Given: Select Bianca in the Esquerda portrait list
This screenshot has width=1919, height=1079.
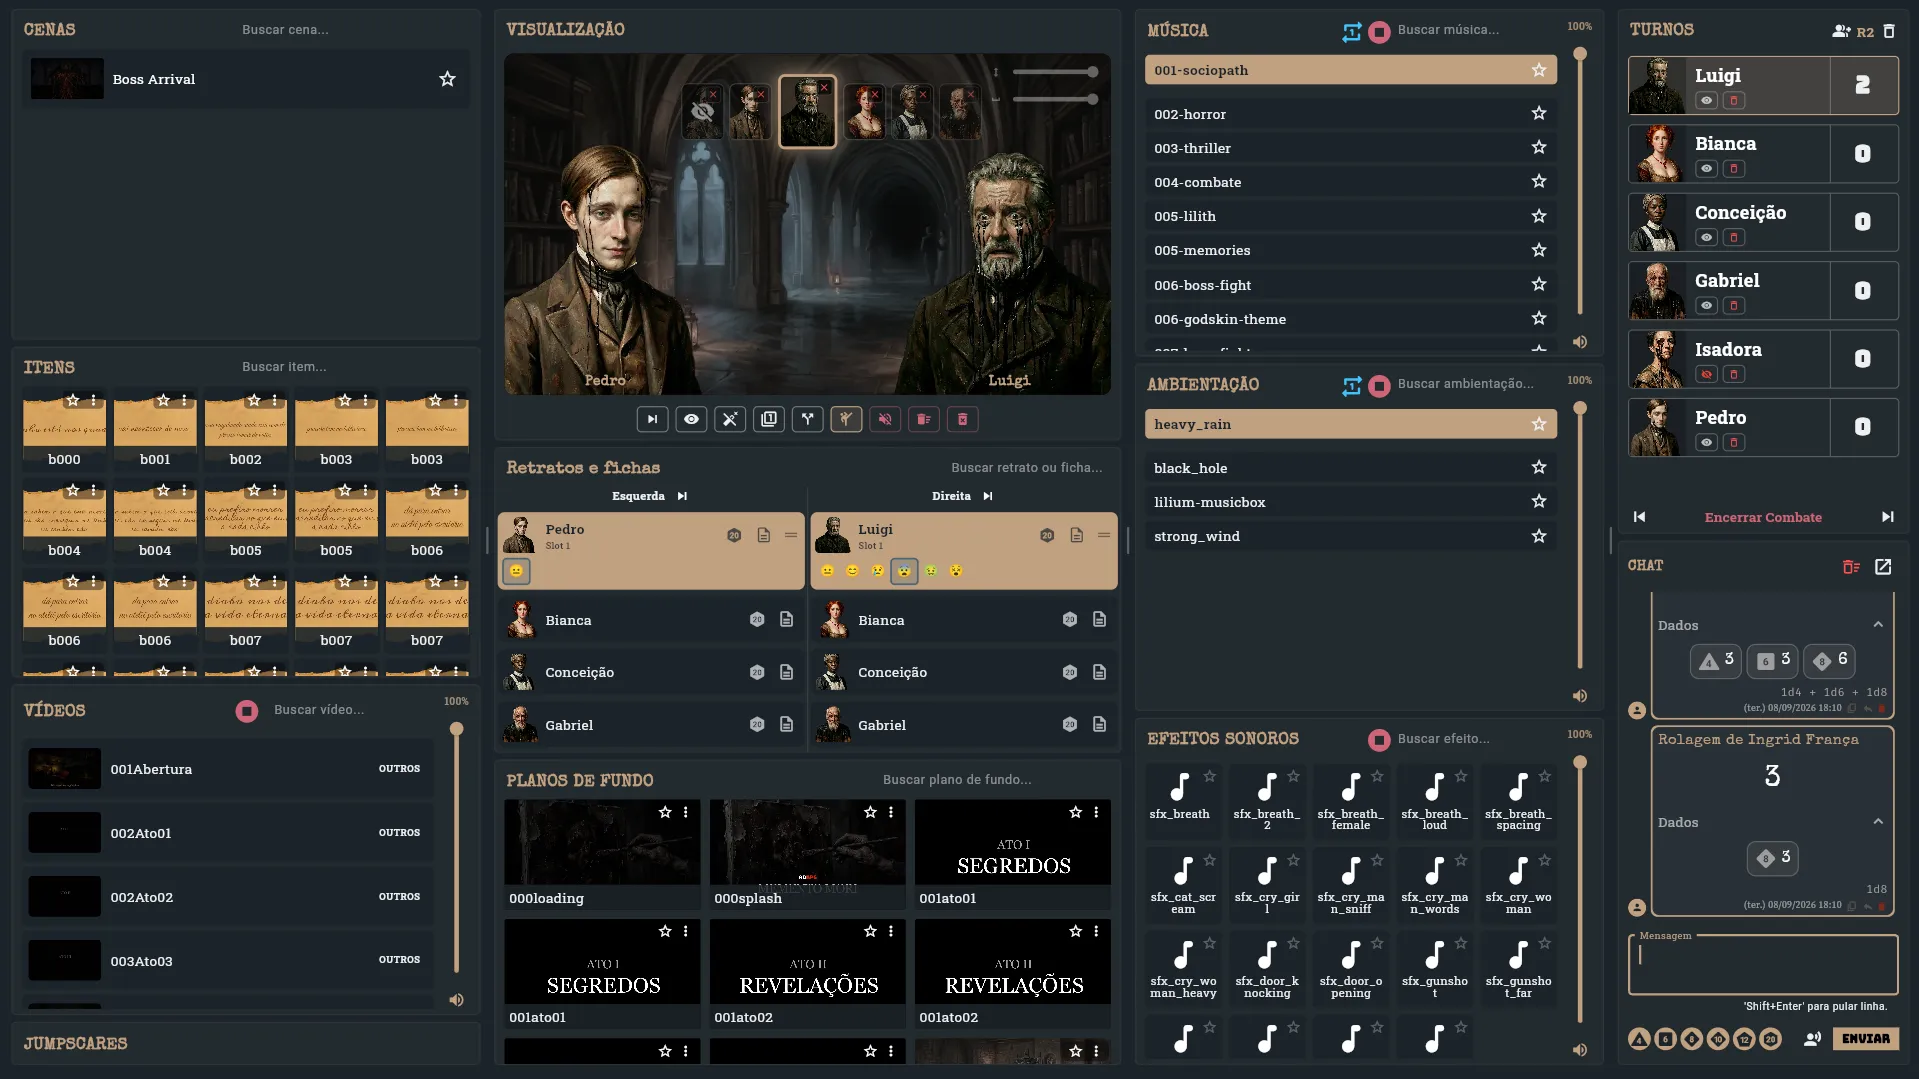Looking at the screenshot, I should click(650, 620).
